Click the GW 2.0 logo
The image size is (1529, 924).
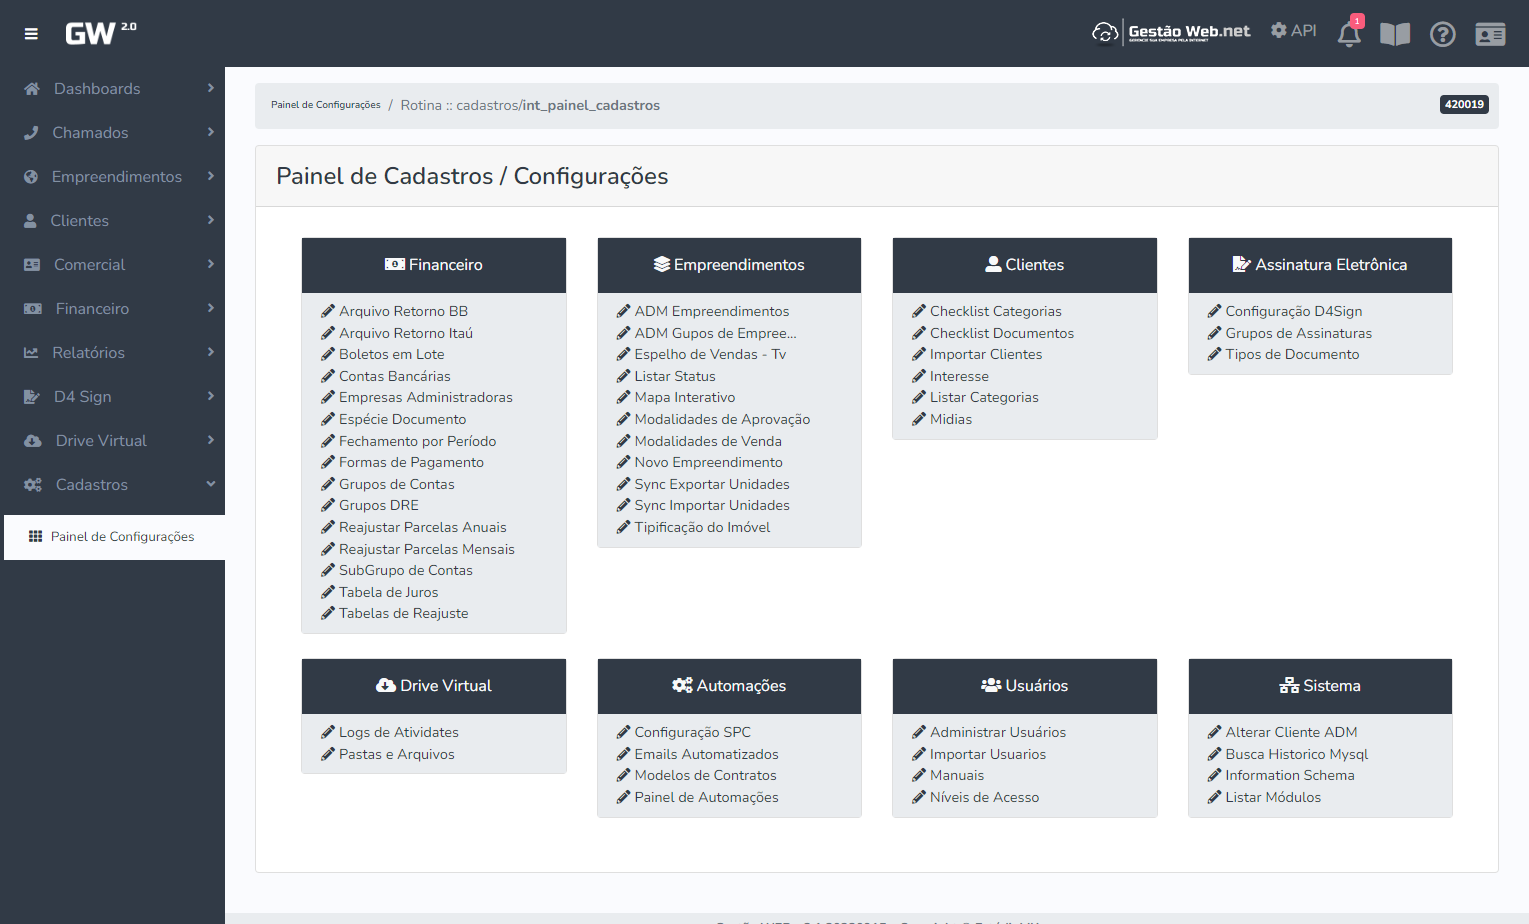(100, 33)
